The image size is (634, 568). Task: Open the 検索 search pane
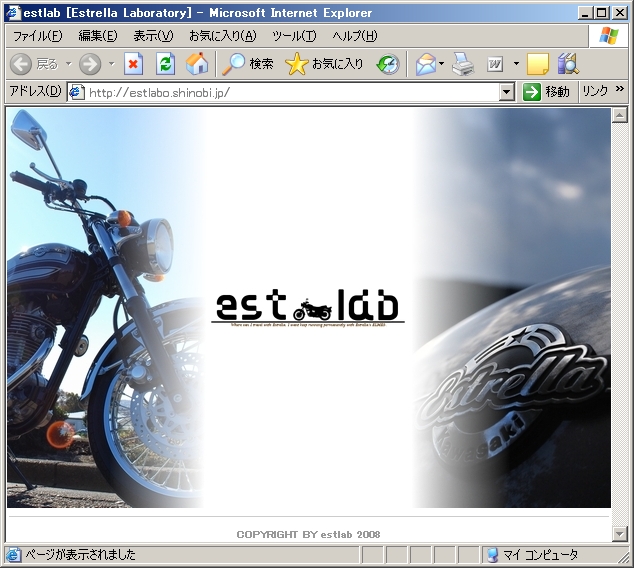(248, 64)
